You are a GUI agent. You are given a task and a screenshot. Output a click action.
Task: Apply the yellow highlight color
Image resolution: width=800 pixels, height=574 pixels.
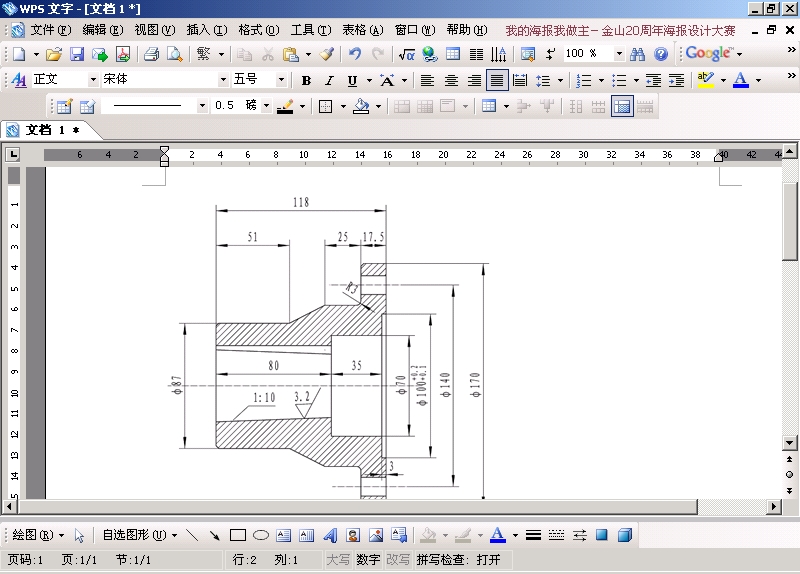[x=706, y=80]
